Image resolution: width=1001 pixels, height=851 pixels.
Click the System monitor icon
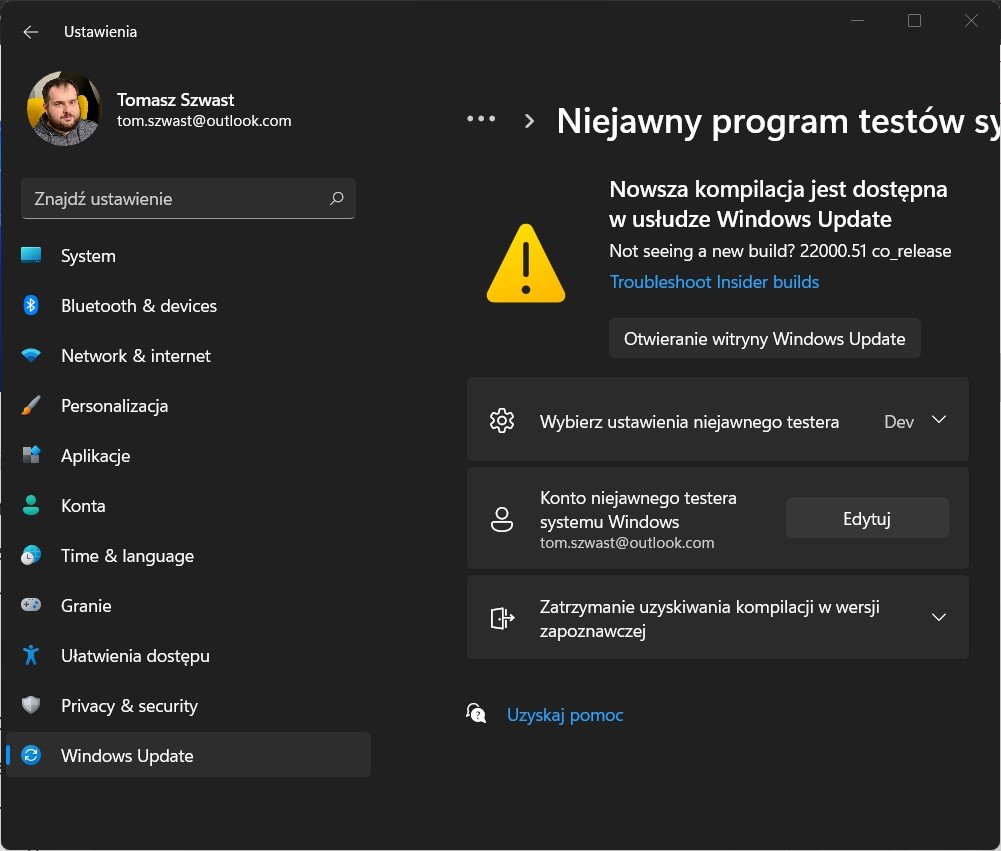click(x=31, y=255)
